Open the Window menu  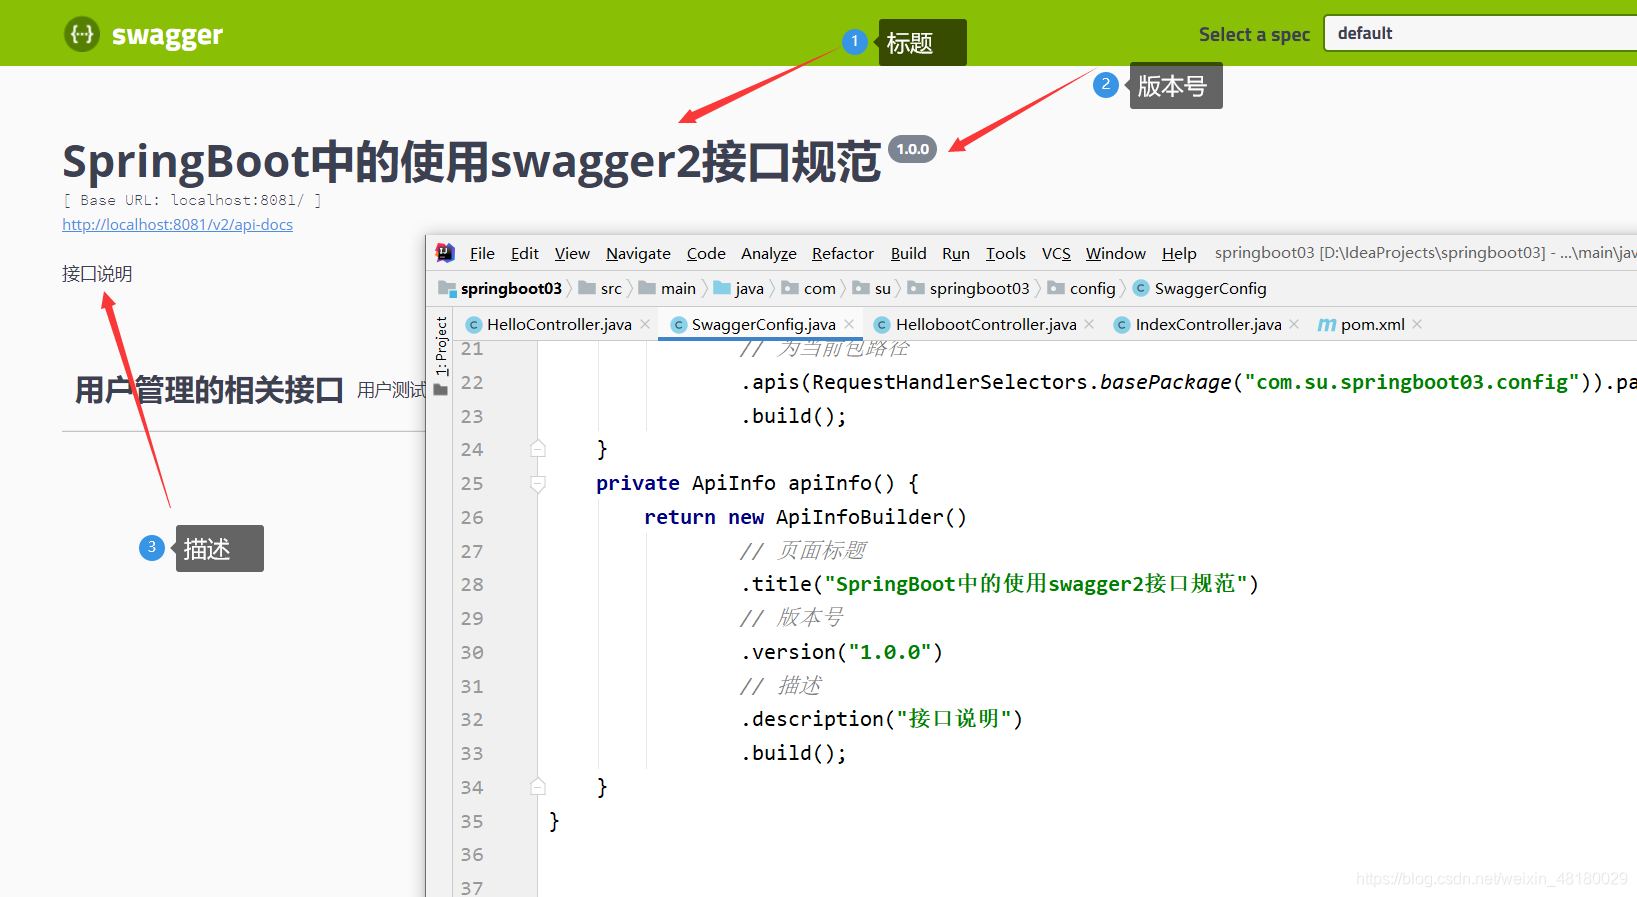tap(1115, 254)
